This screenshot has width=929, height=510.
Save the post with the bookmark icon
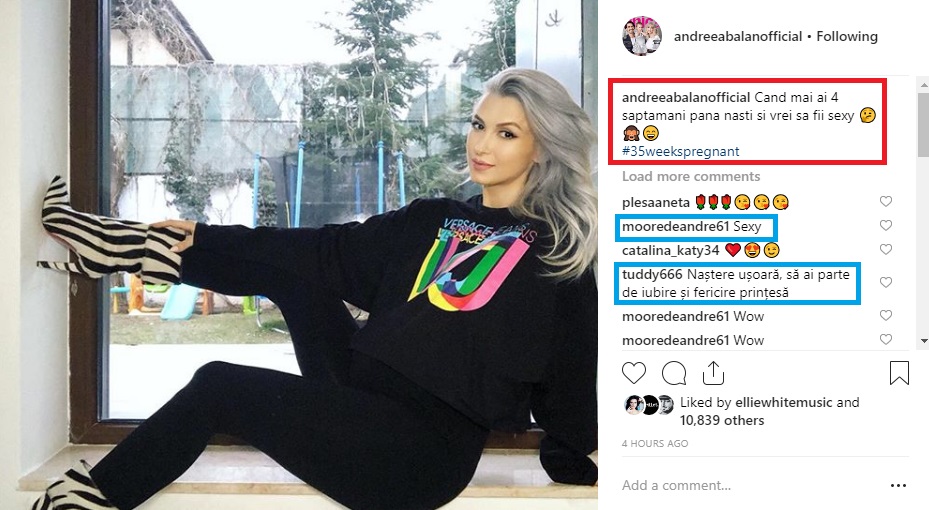[899, 373]
